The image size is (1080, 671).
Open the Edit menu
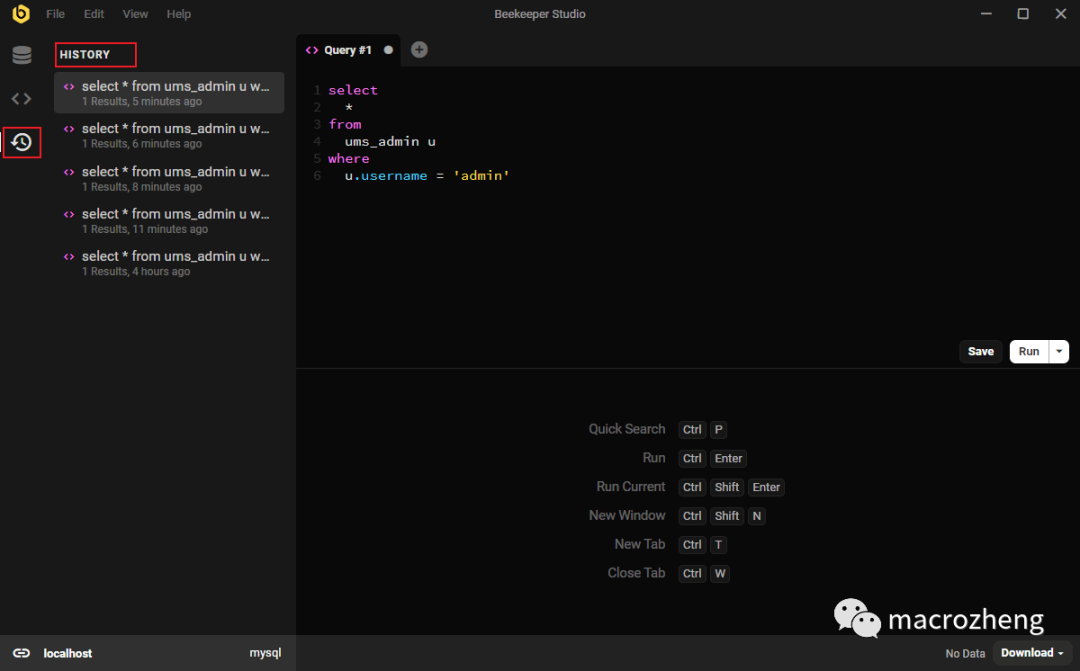[x=94, y=14]
